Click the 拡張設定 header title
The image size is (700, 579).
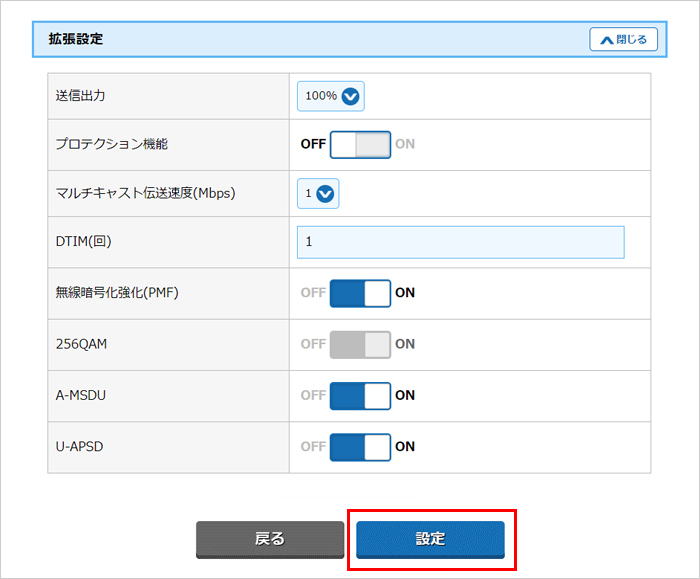(76, 40)
